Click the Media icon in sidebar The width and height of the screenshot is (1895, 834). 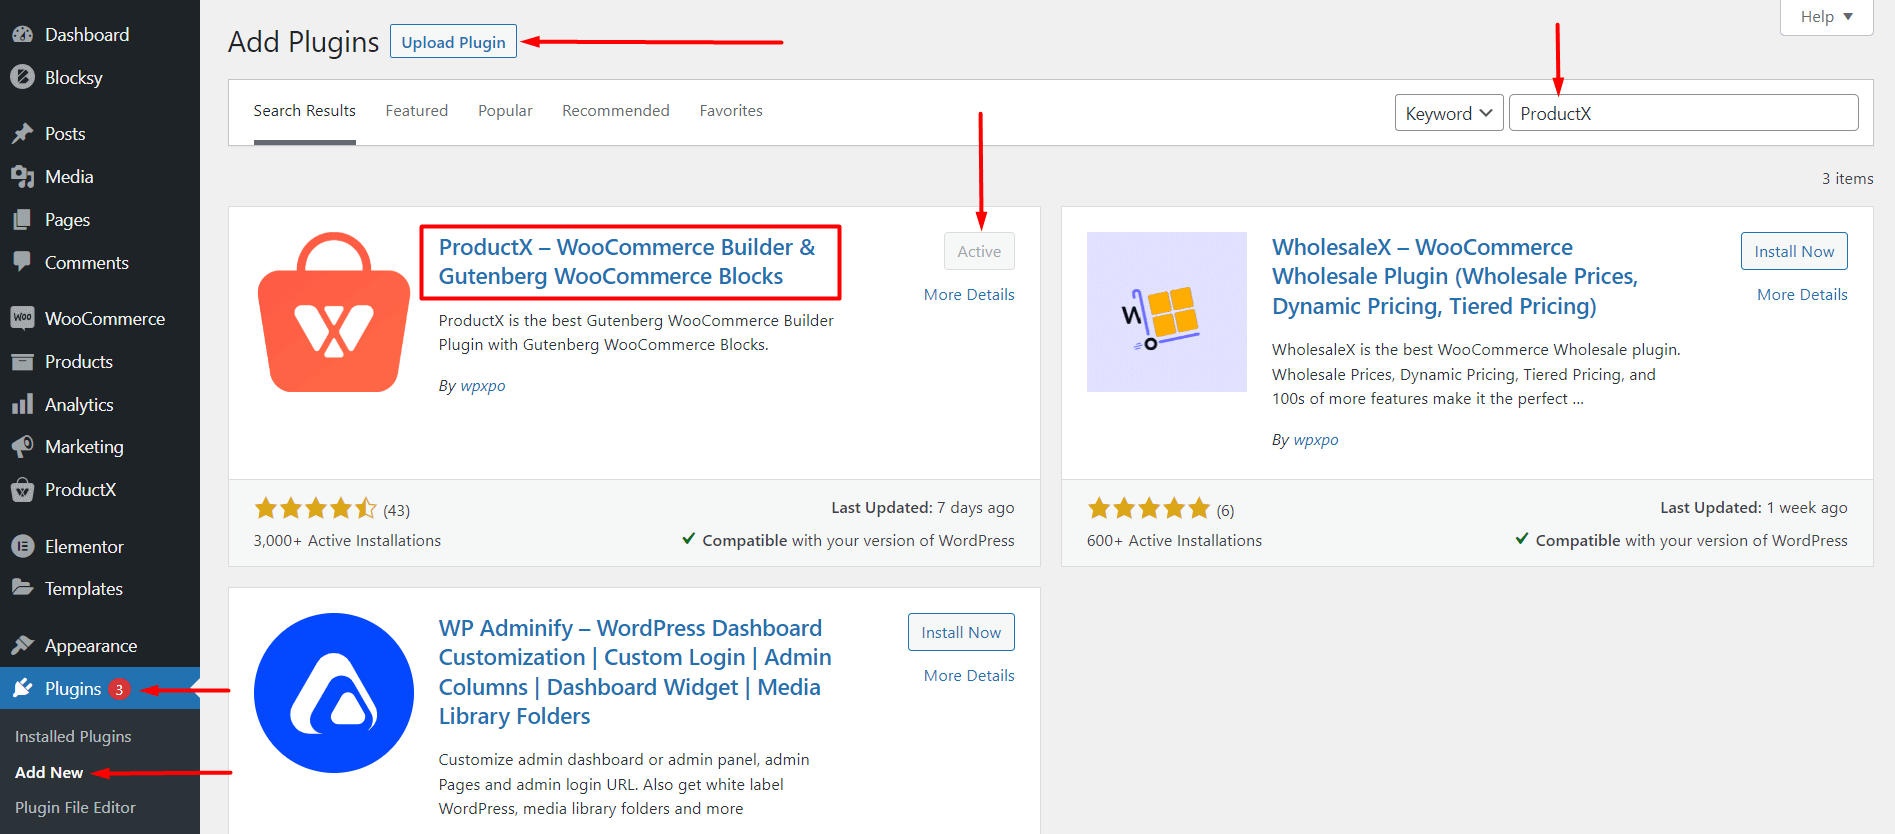point(22,177)
